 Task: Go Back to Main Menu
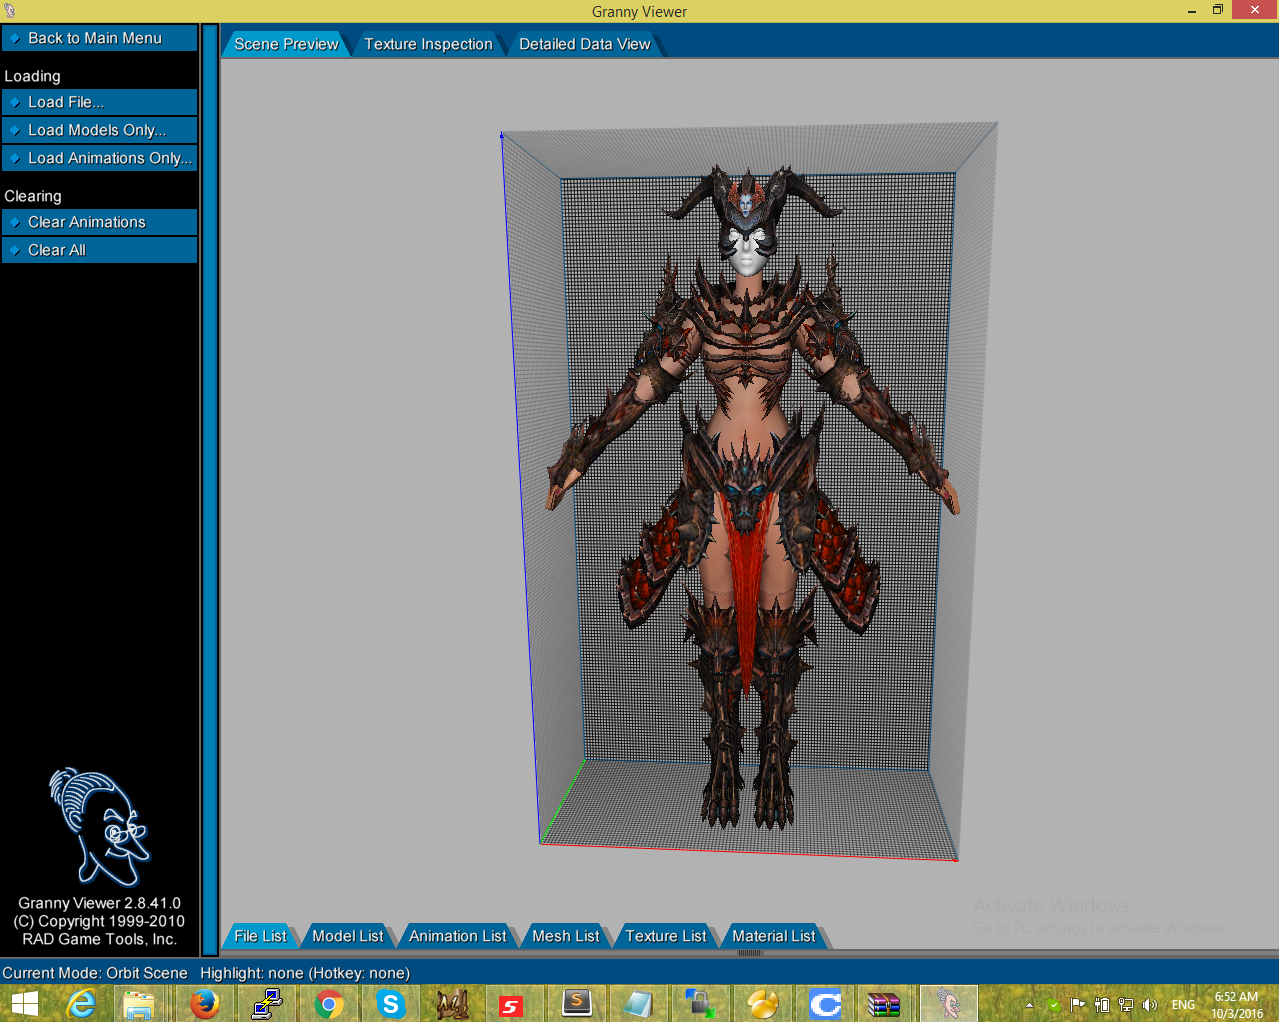[99, 38]
